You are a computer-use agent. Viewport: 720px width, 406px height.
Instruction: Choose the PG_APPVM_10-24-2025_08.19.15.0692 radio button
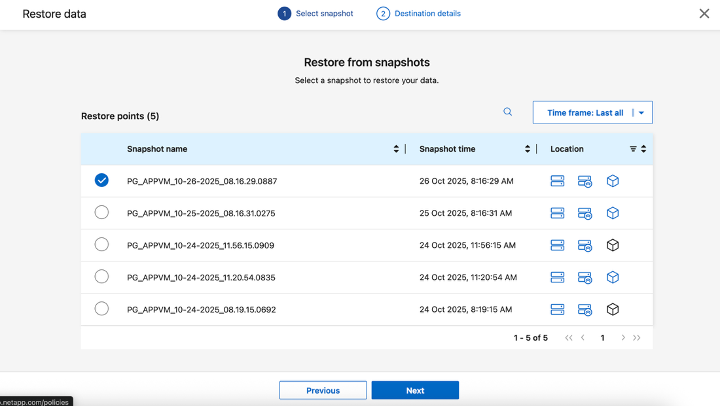(x=101, y=309)
